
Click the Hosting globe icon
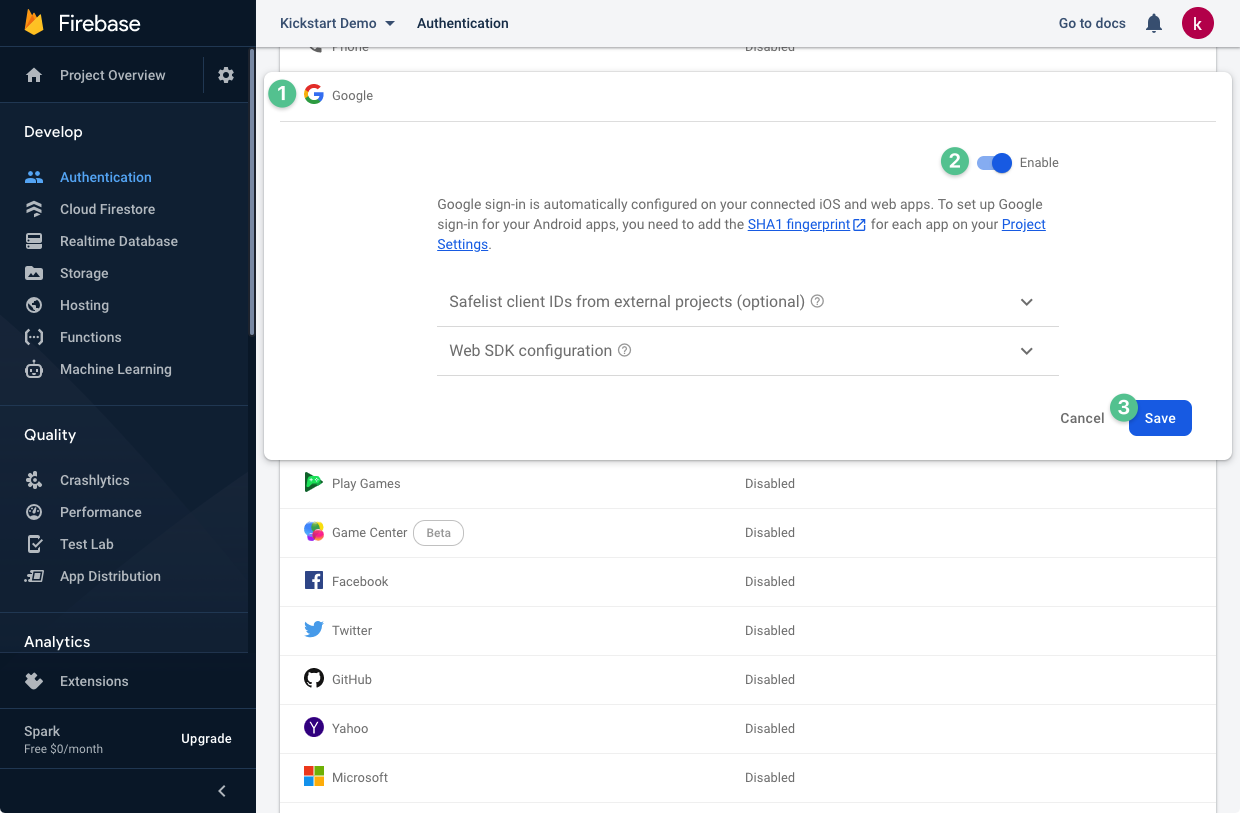(x=34, y=305)
